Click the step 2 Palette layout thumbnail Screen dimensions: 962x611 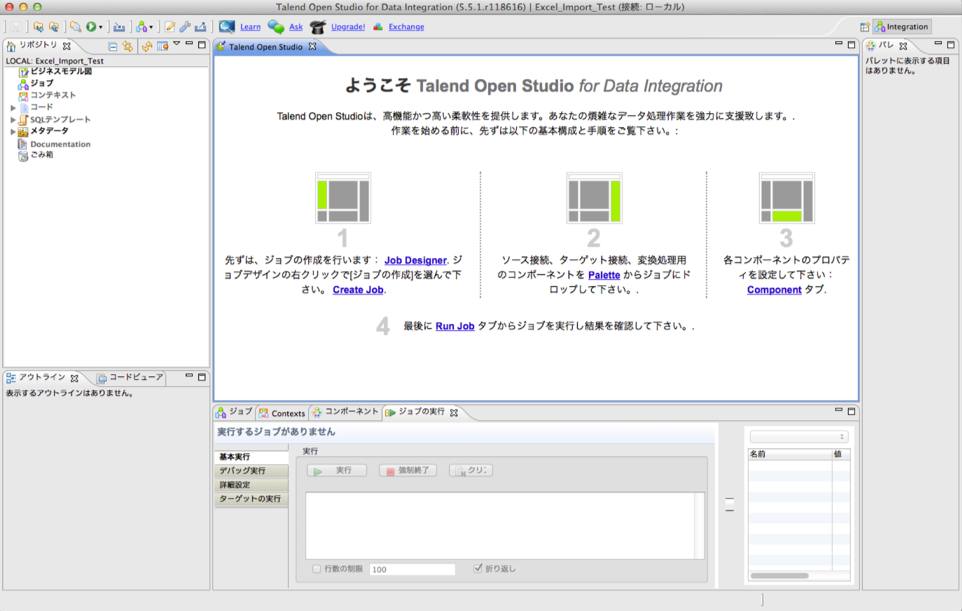click(x=594, y=198)
